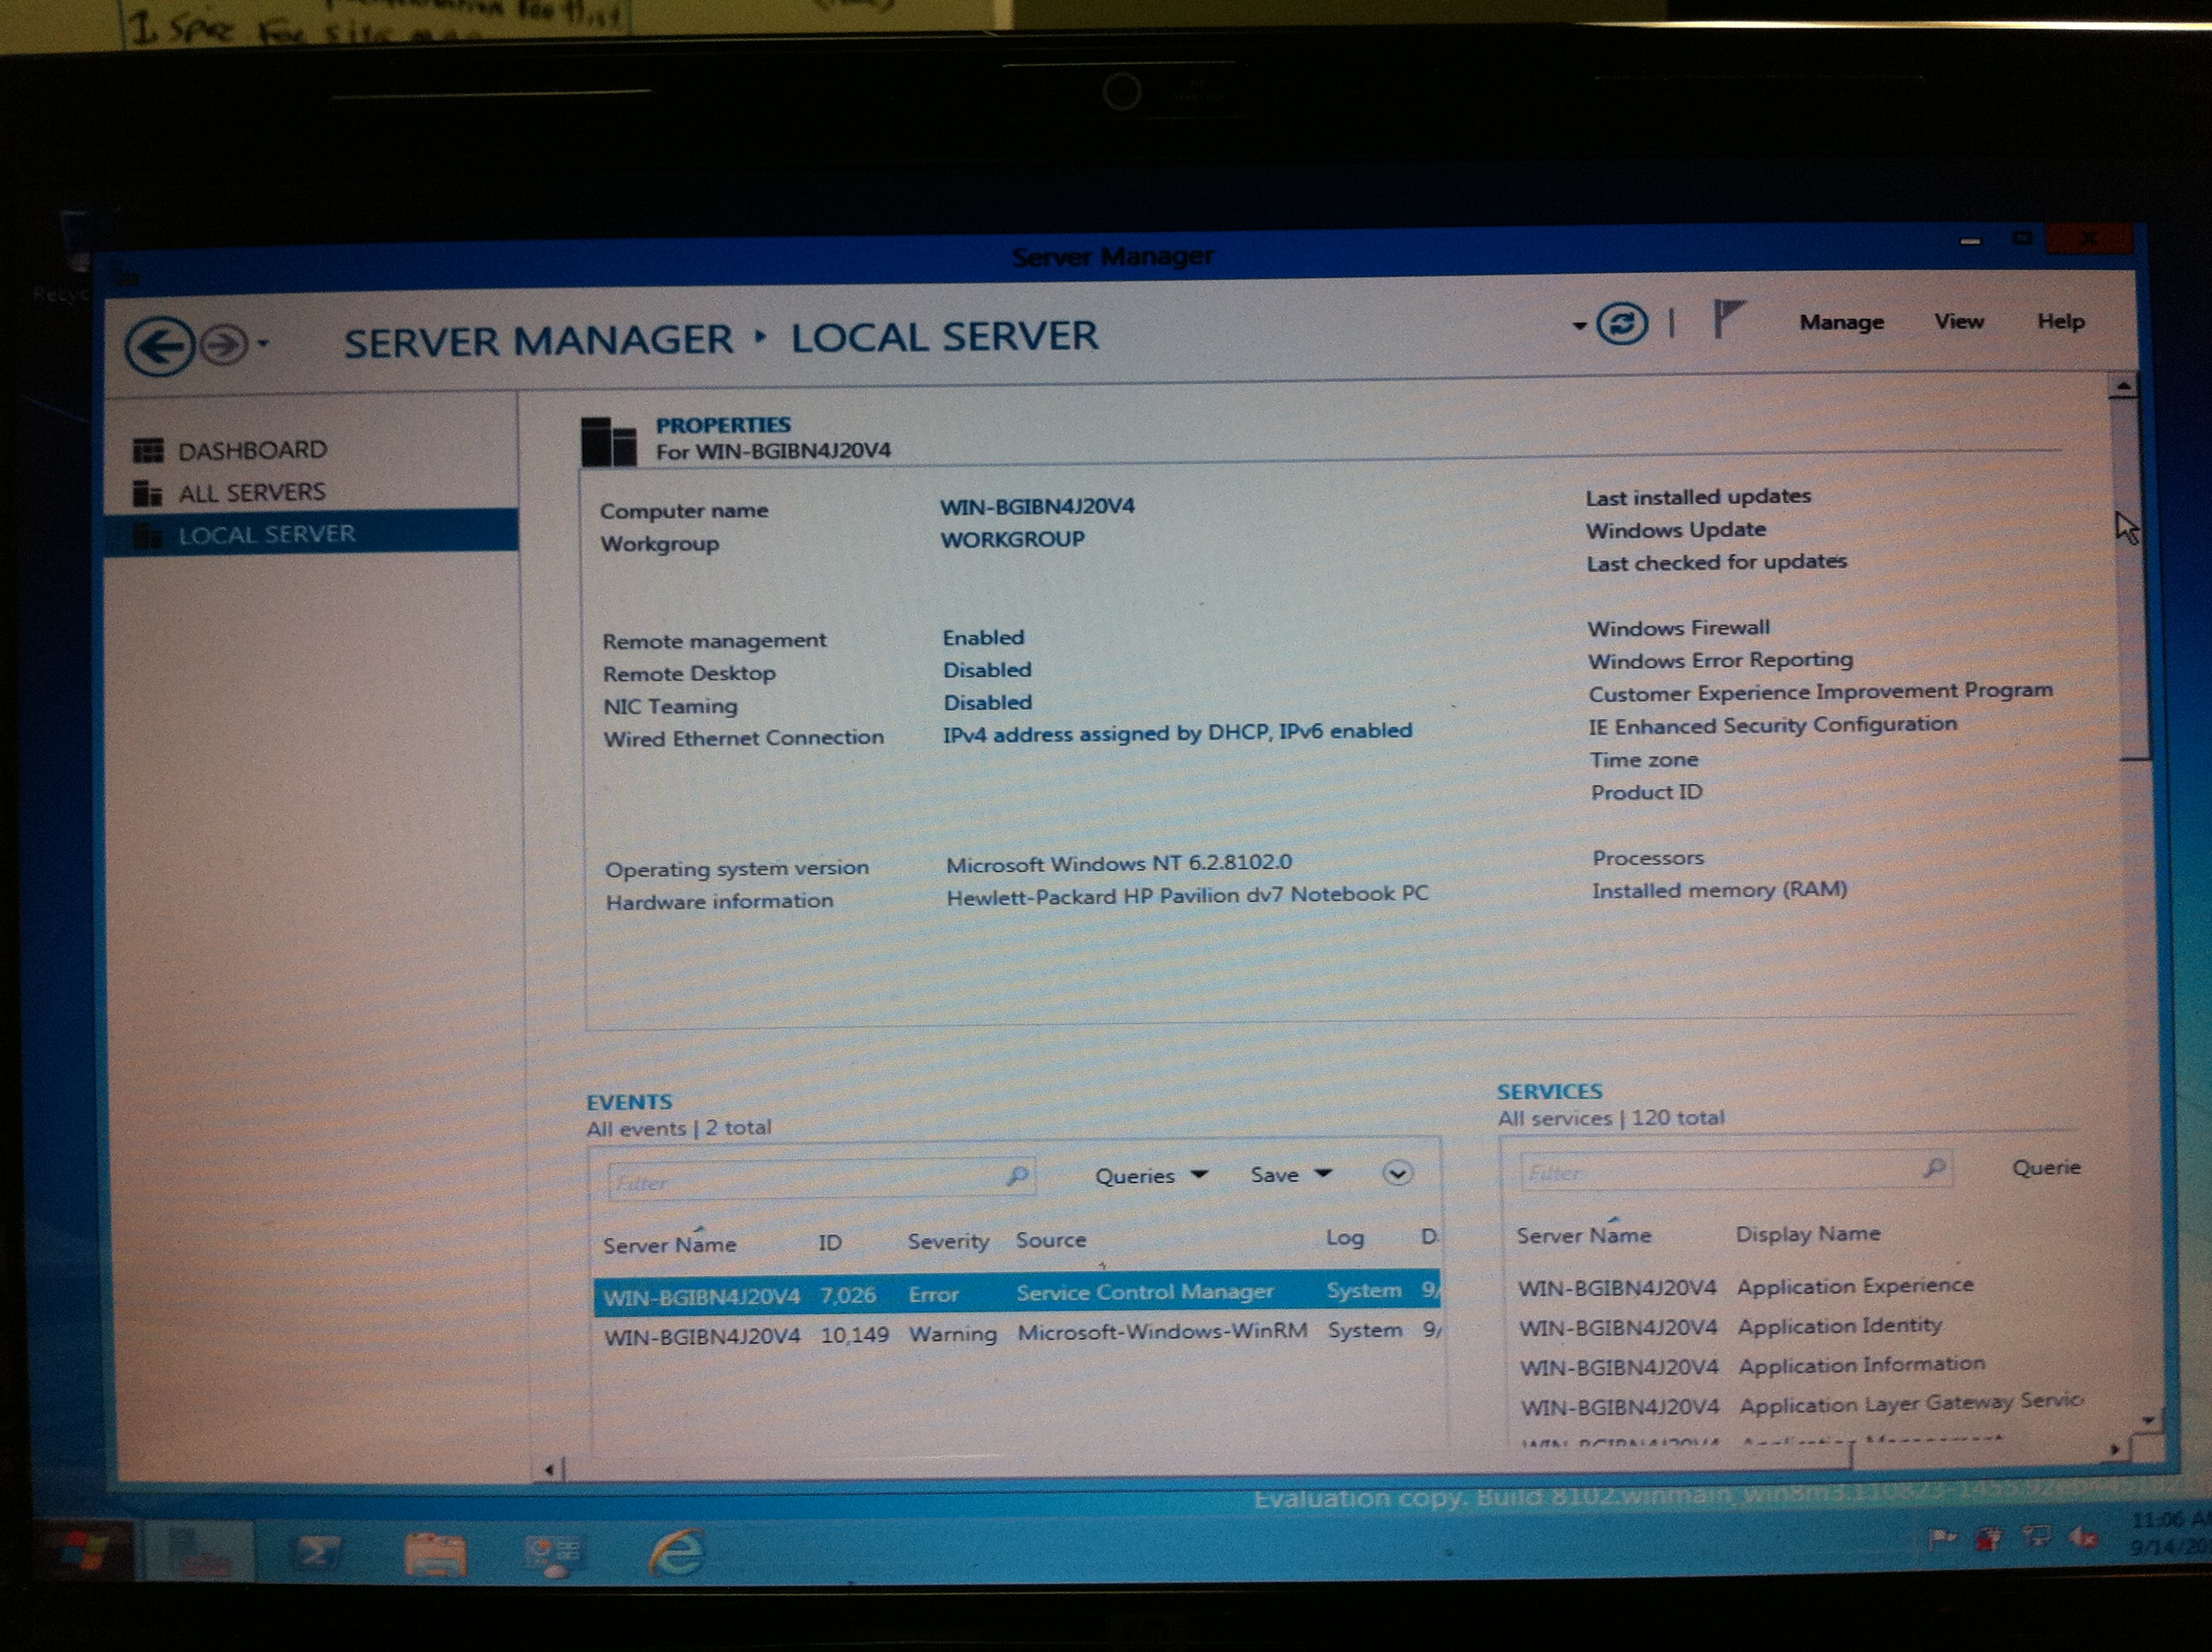Click the All Servers icon

point(147,493)
